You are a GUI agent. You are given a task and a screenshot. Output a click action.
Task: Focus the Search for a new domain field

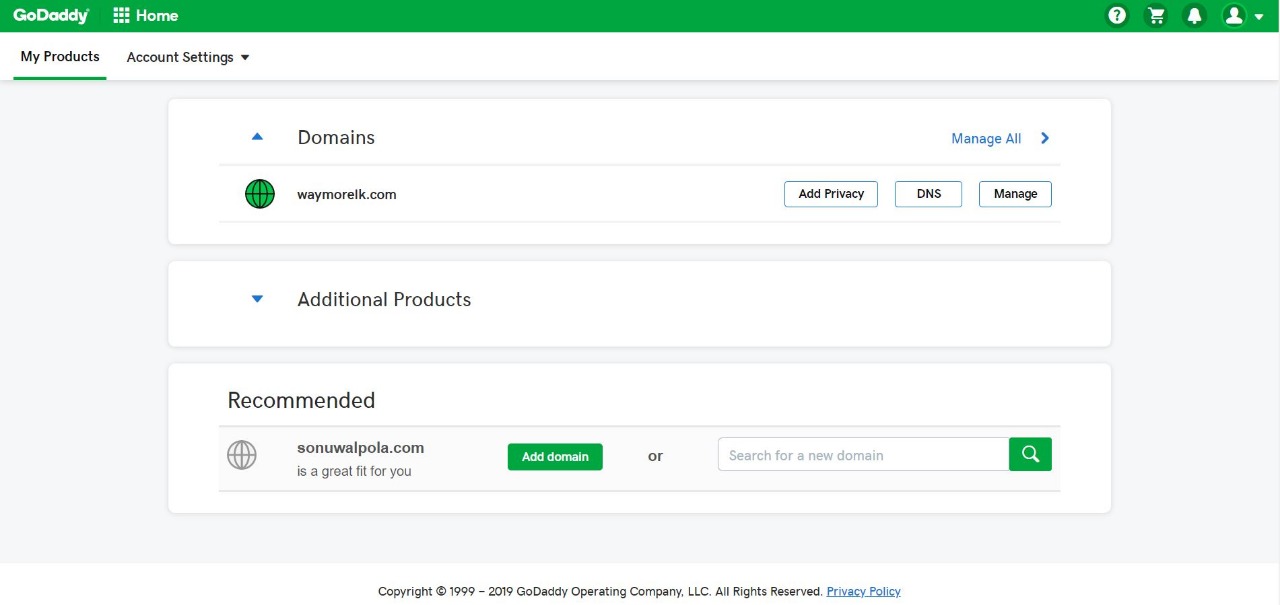(863, 454)
